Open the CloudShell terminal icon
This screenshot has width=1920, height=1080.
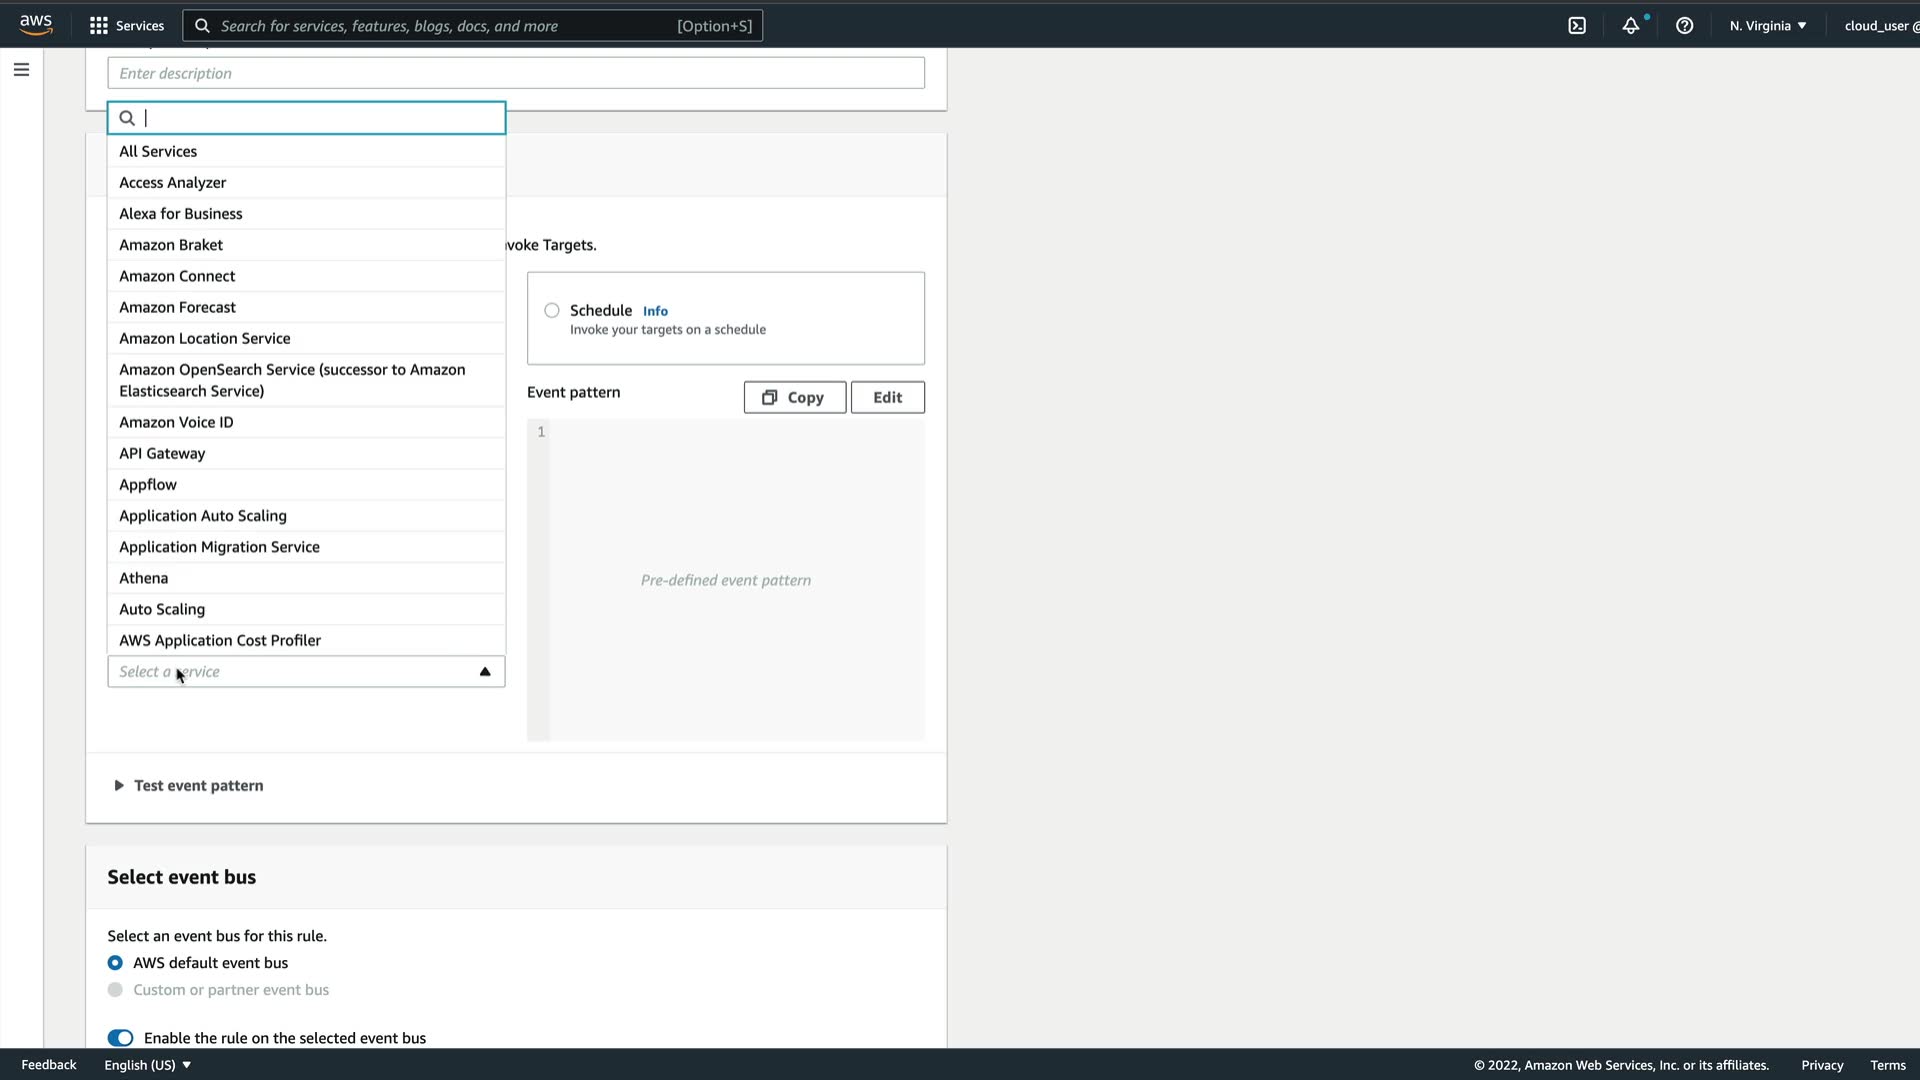point(1577,26)
